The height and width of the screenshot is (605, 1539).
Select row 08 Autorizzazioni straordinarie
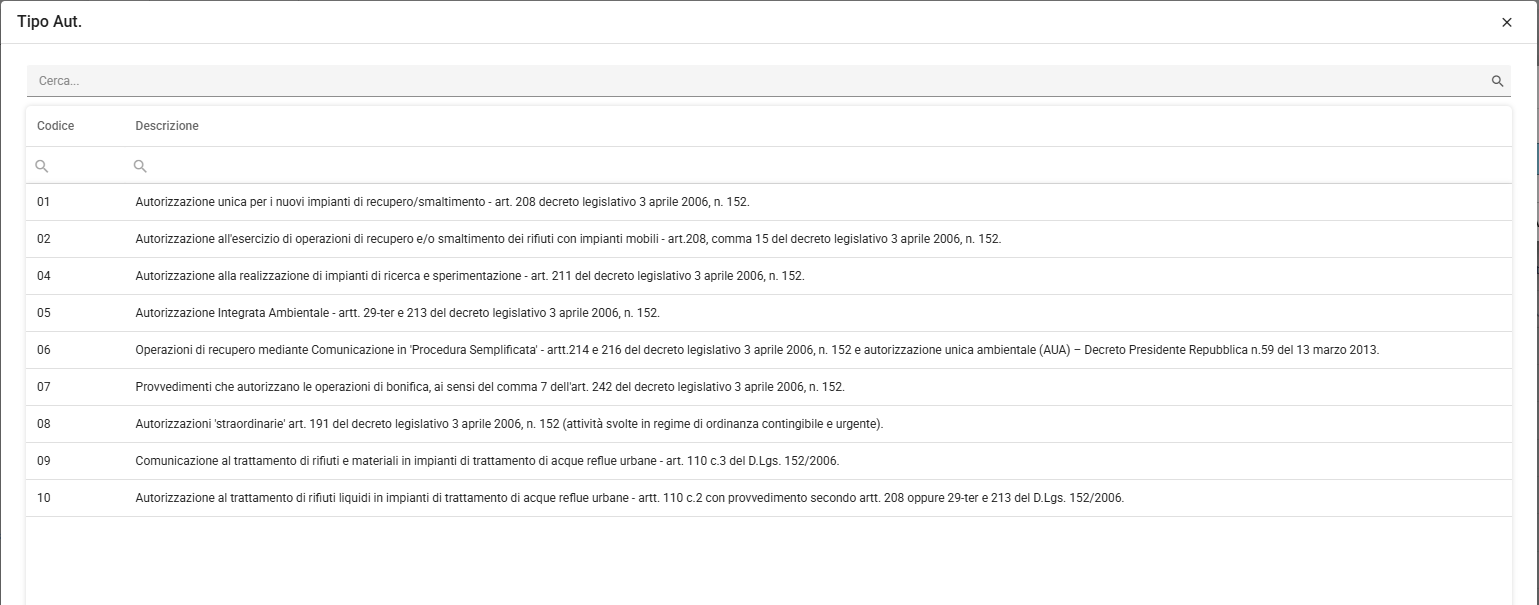pyautogui.click(x=768, y=424)
